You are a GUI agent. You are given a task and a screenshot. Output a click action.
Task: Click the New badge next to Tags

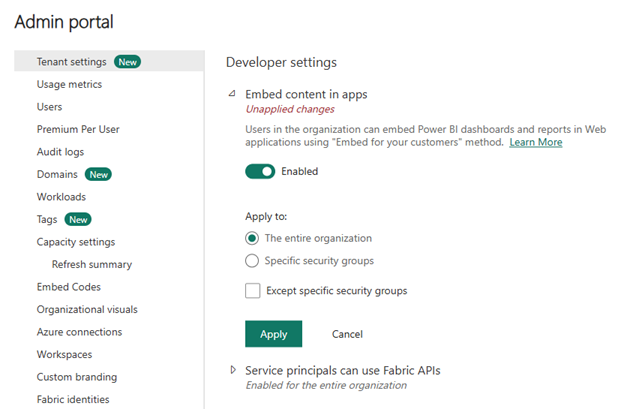pos(78,219)
